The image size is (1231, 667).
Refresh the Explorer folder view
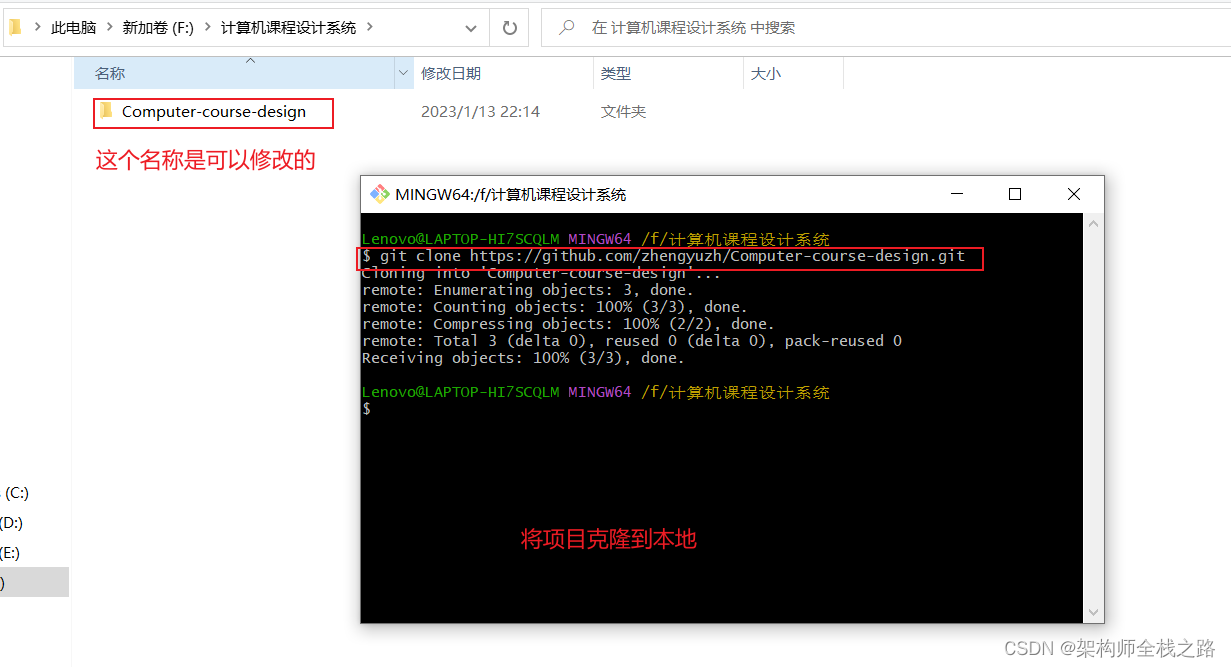pyautogui.click(x=509, y=28)
